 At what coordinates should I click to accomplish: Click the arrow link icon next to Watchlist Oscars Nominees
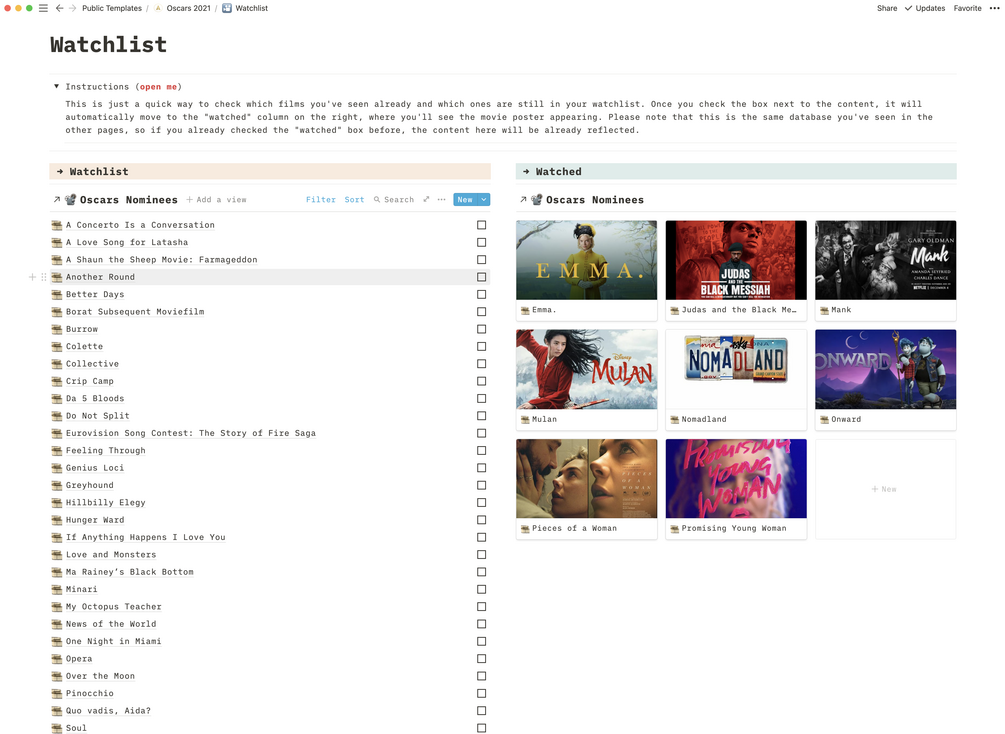56,199
